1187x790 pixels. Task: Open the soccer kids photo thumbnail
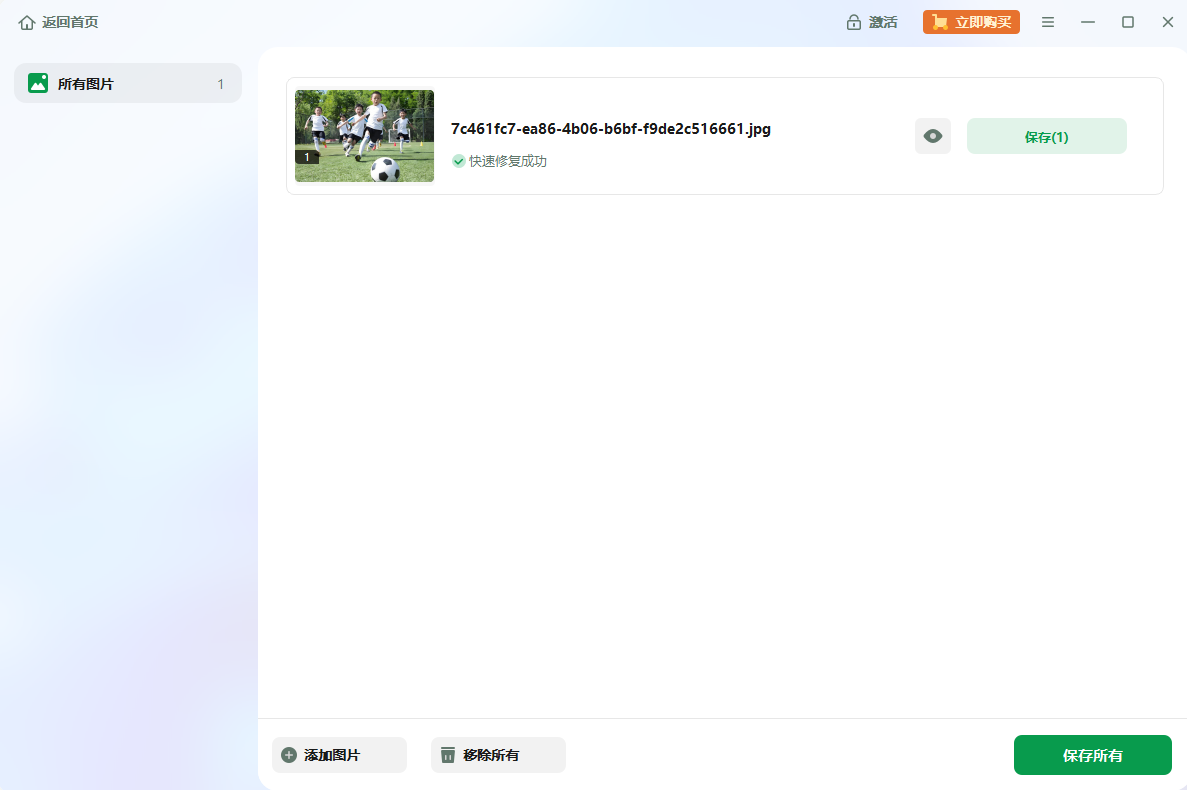point(364,136)
